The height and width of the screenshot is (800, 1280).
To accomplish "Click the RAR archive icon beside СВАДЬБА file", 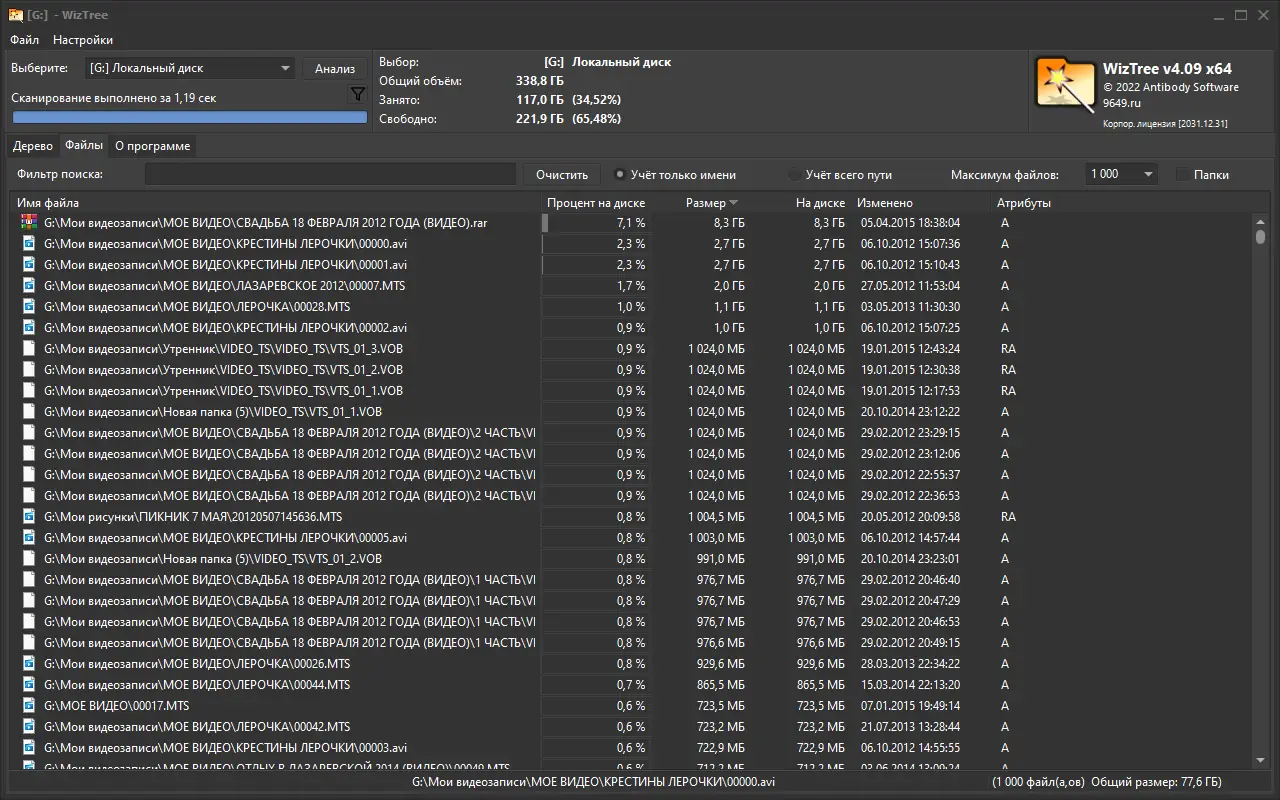I will tap(28, 223).
